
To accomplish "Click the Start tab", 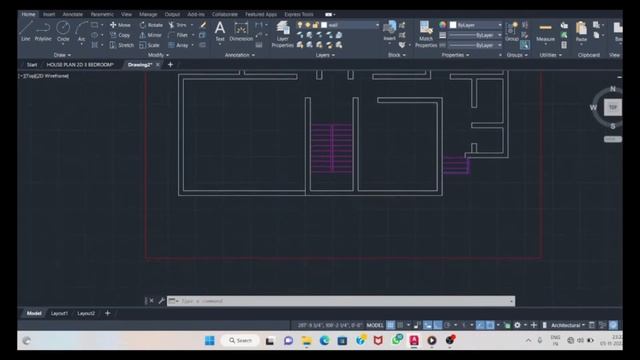I will pos(32,64).
